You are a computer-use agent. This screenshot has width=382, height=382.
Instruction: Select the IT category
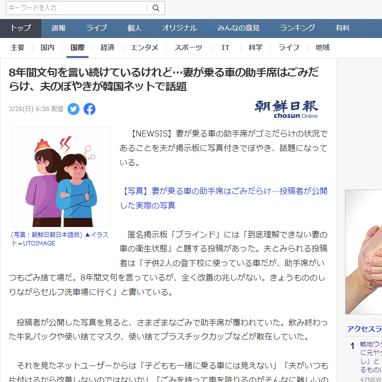225,48
